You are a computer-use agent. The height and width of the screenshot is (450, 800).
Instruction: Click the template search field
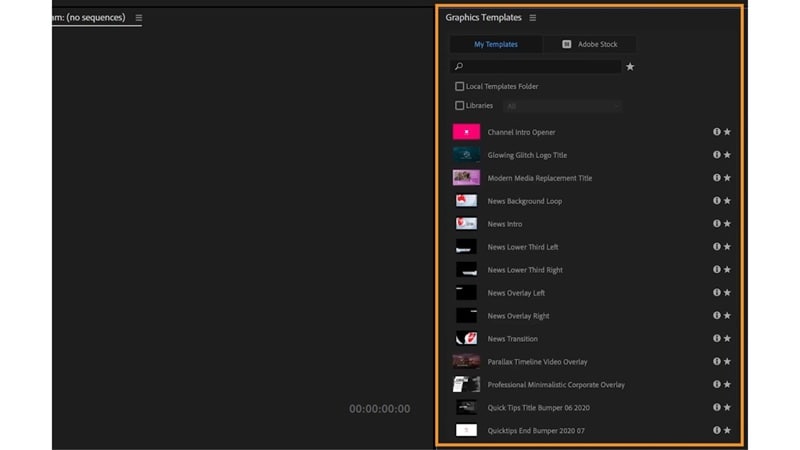(536, 66)
